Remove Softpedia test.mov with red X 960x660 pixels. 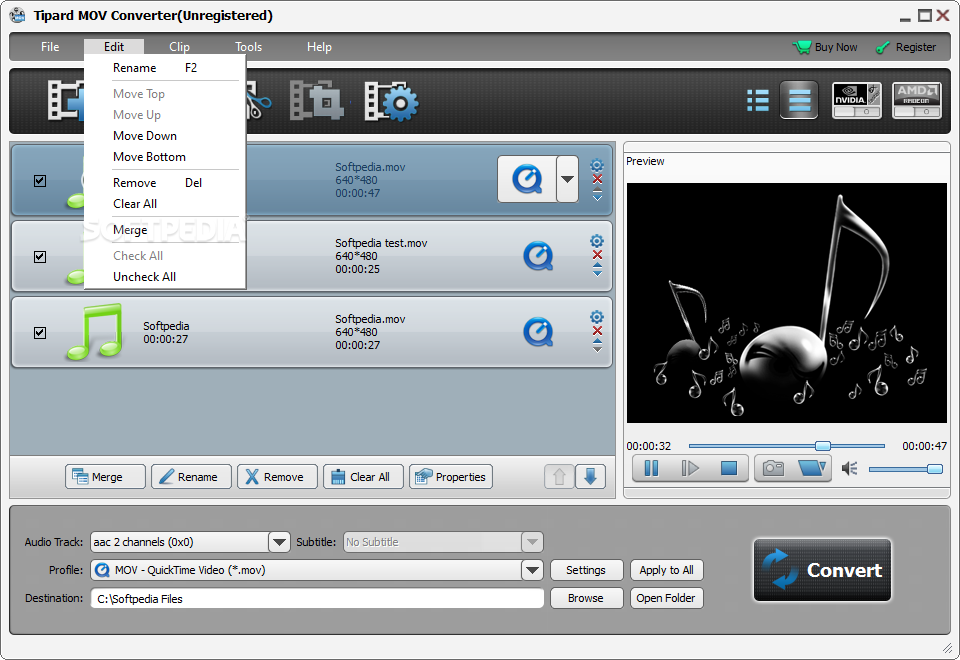click(x=598, y=255)
